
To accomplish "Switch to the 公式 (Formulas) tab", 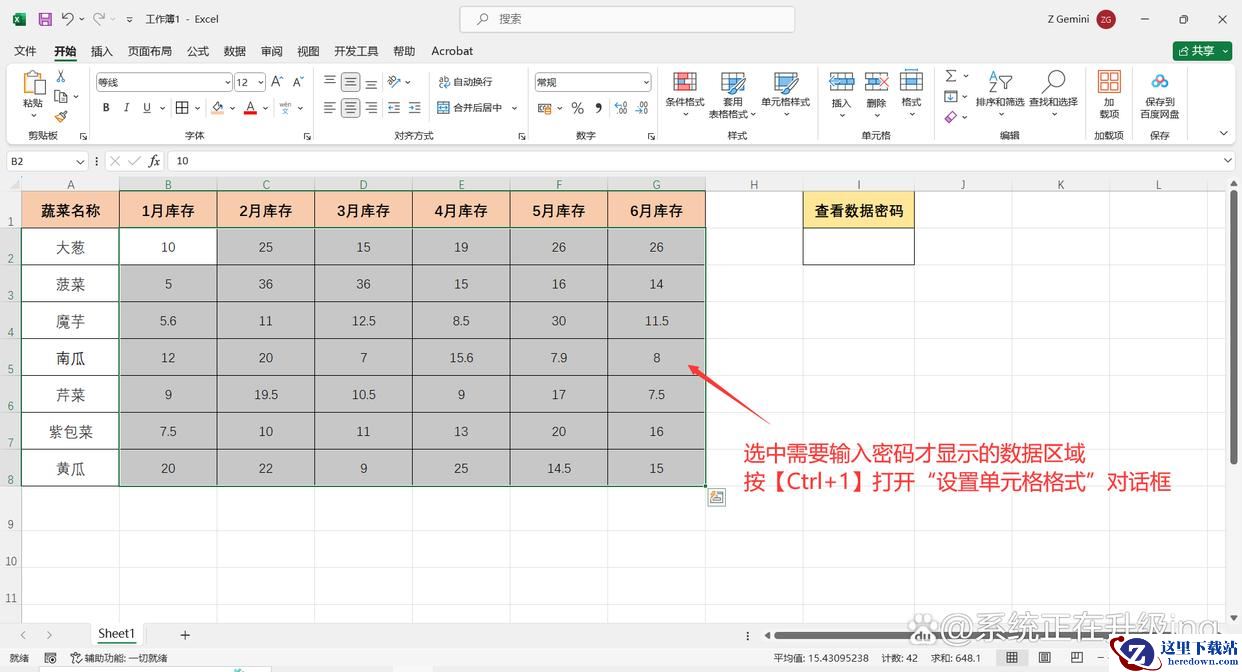I will pos(198,51).
